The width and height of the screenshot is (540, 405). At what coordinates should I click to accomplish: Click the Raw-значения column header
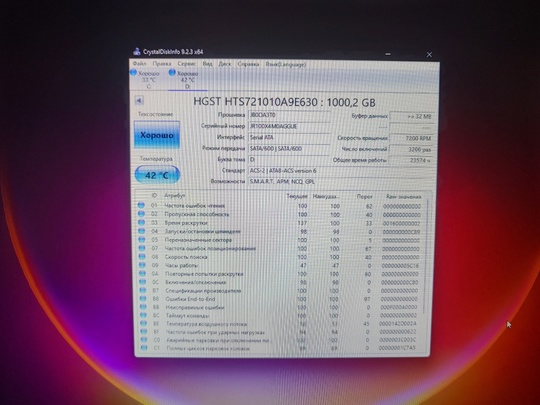(x=403, y=197)
